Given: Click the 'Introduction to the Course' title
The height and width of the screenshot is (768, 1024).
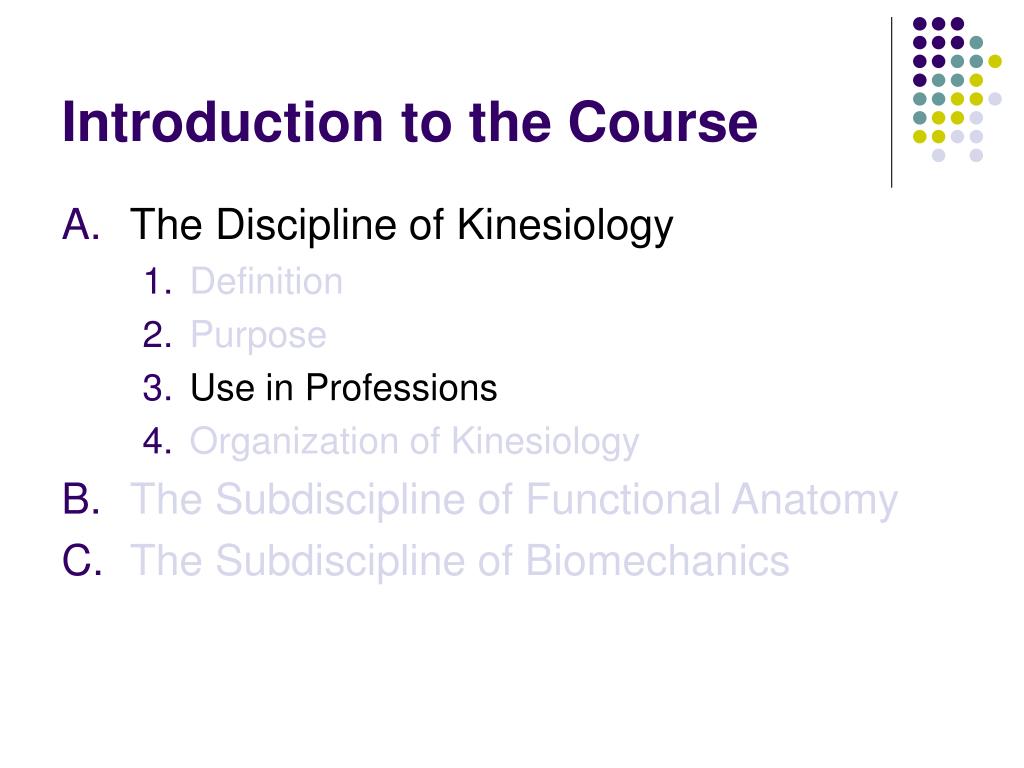Looking at the screenshot, I should pyautogui.click(x=409, y=122).
